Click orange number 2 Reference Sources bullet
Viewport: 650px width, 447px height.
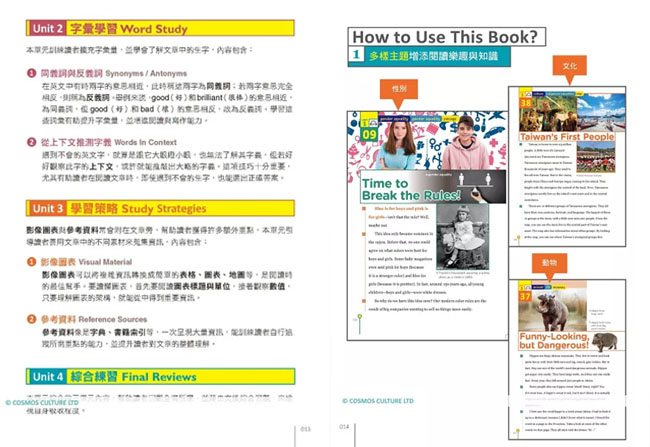(x=32, y=319)
